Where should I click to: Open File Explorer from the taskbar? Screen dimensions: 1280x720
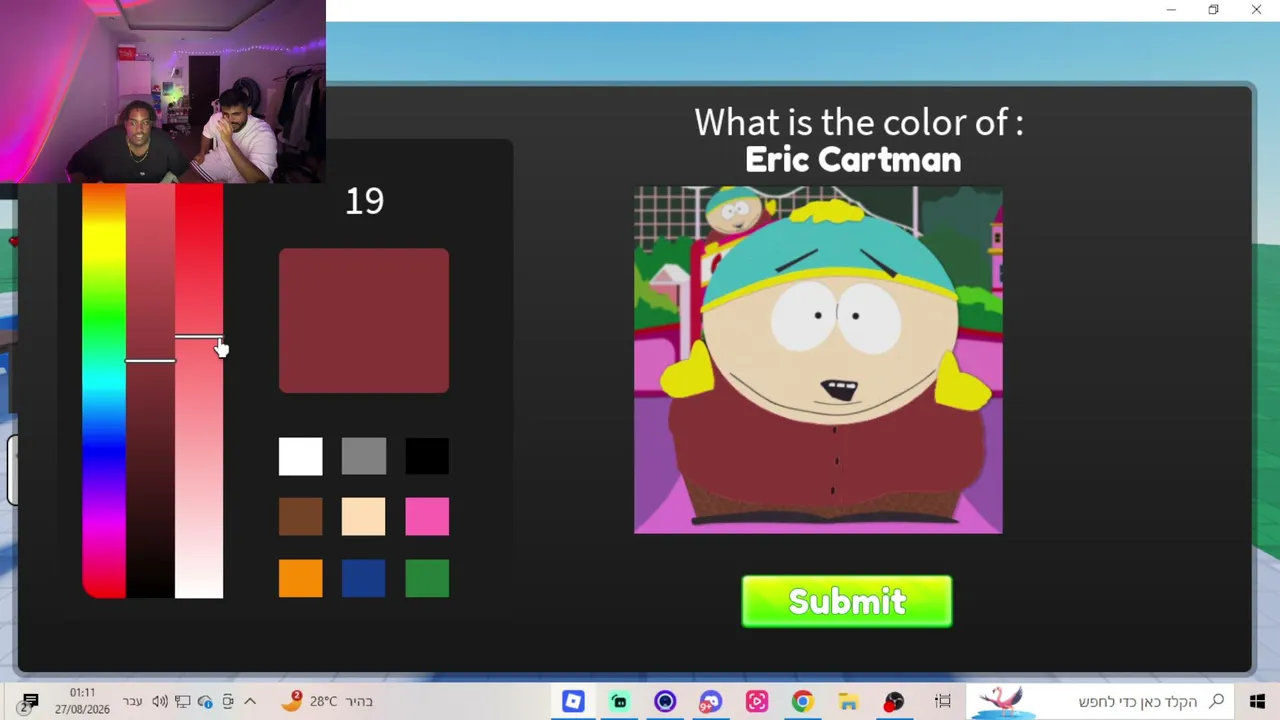coord(848,702)
